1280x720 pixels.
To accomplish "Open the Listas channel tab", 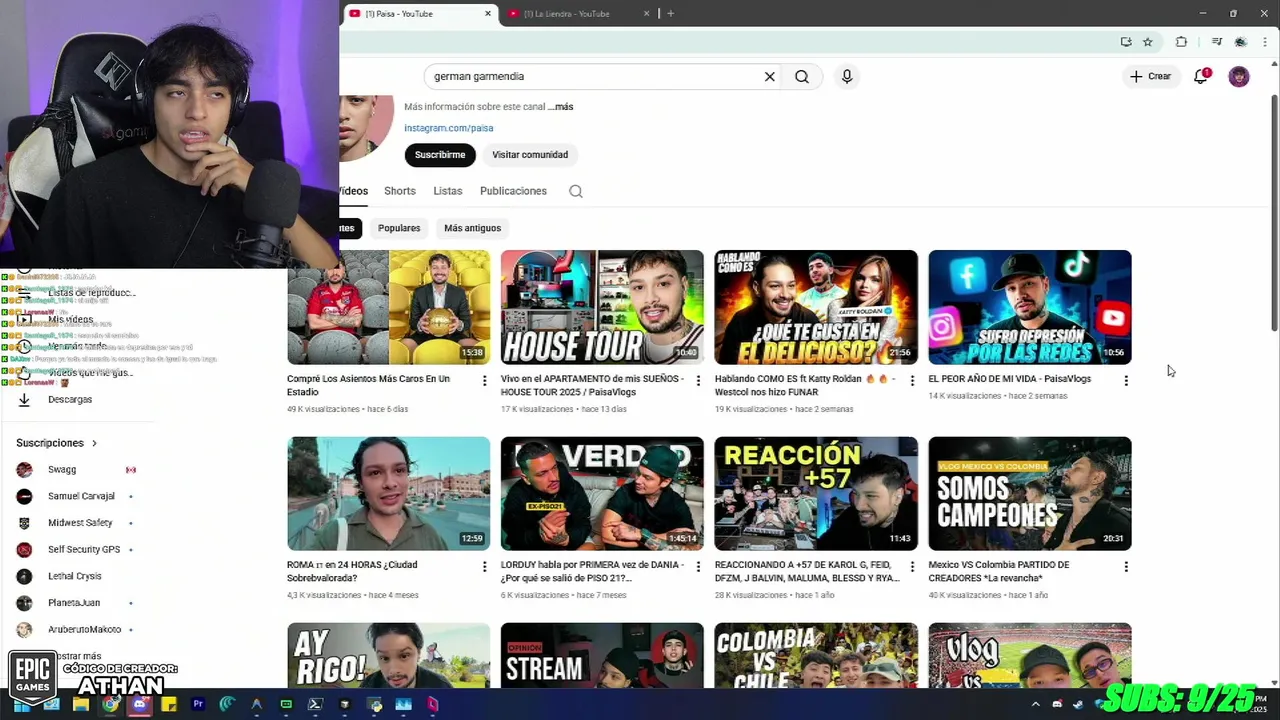I will point(447,191).
